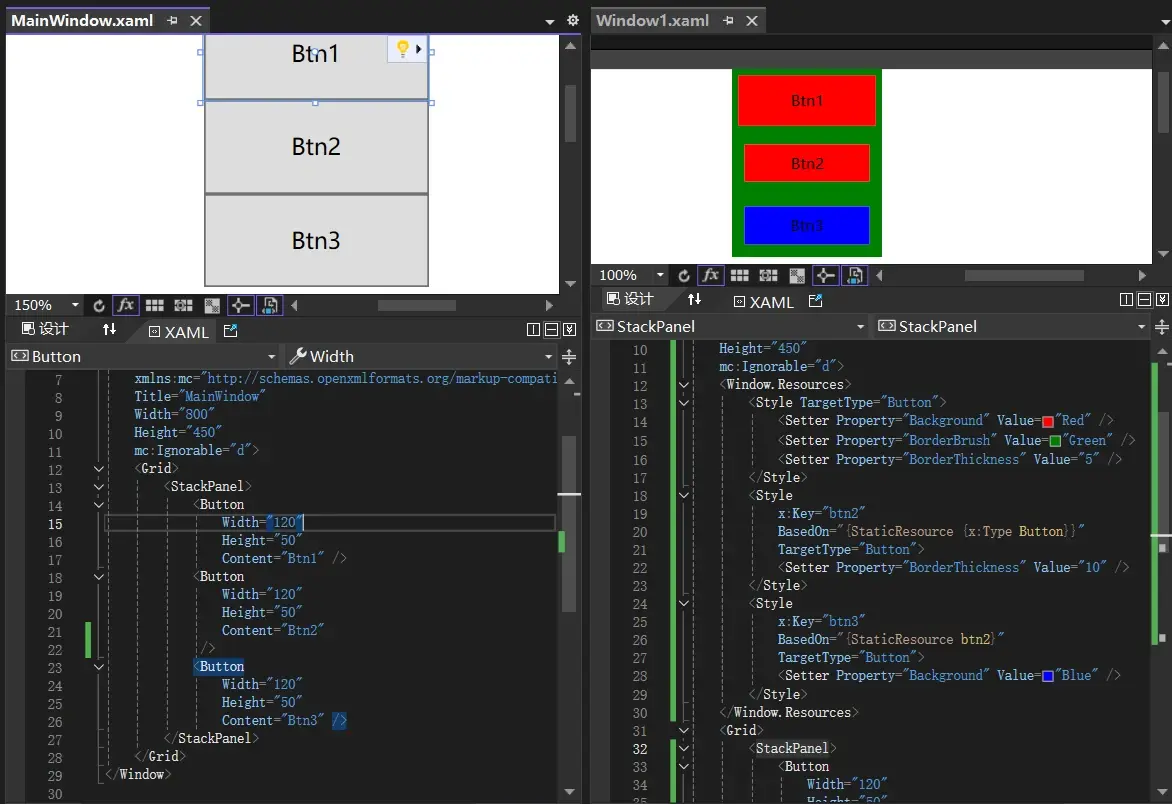
Task: Activate the Window1.xaml document tab
Action: pyautogui.click(x=653, y=20)
